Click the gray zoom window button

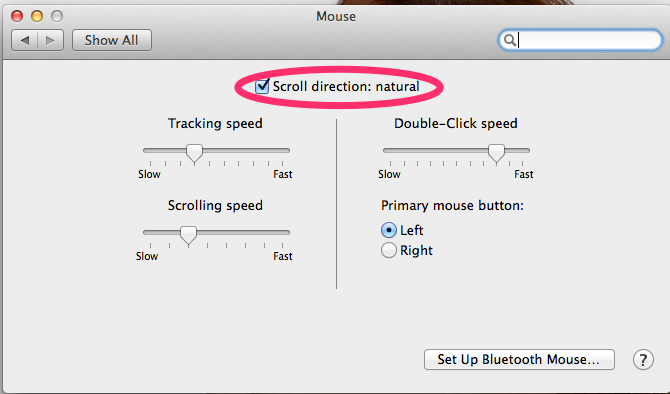point(57,16)
